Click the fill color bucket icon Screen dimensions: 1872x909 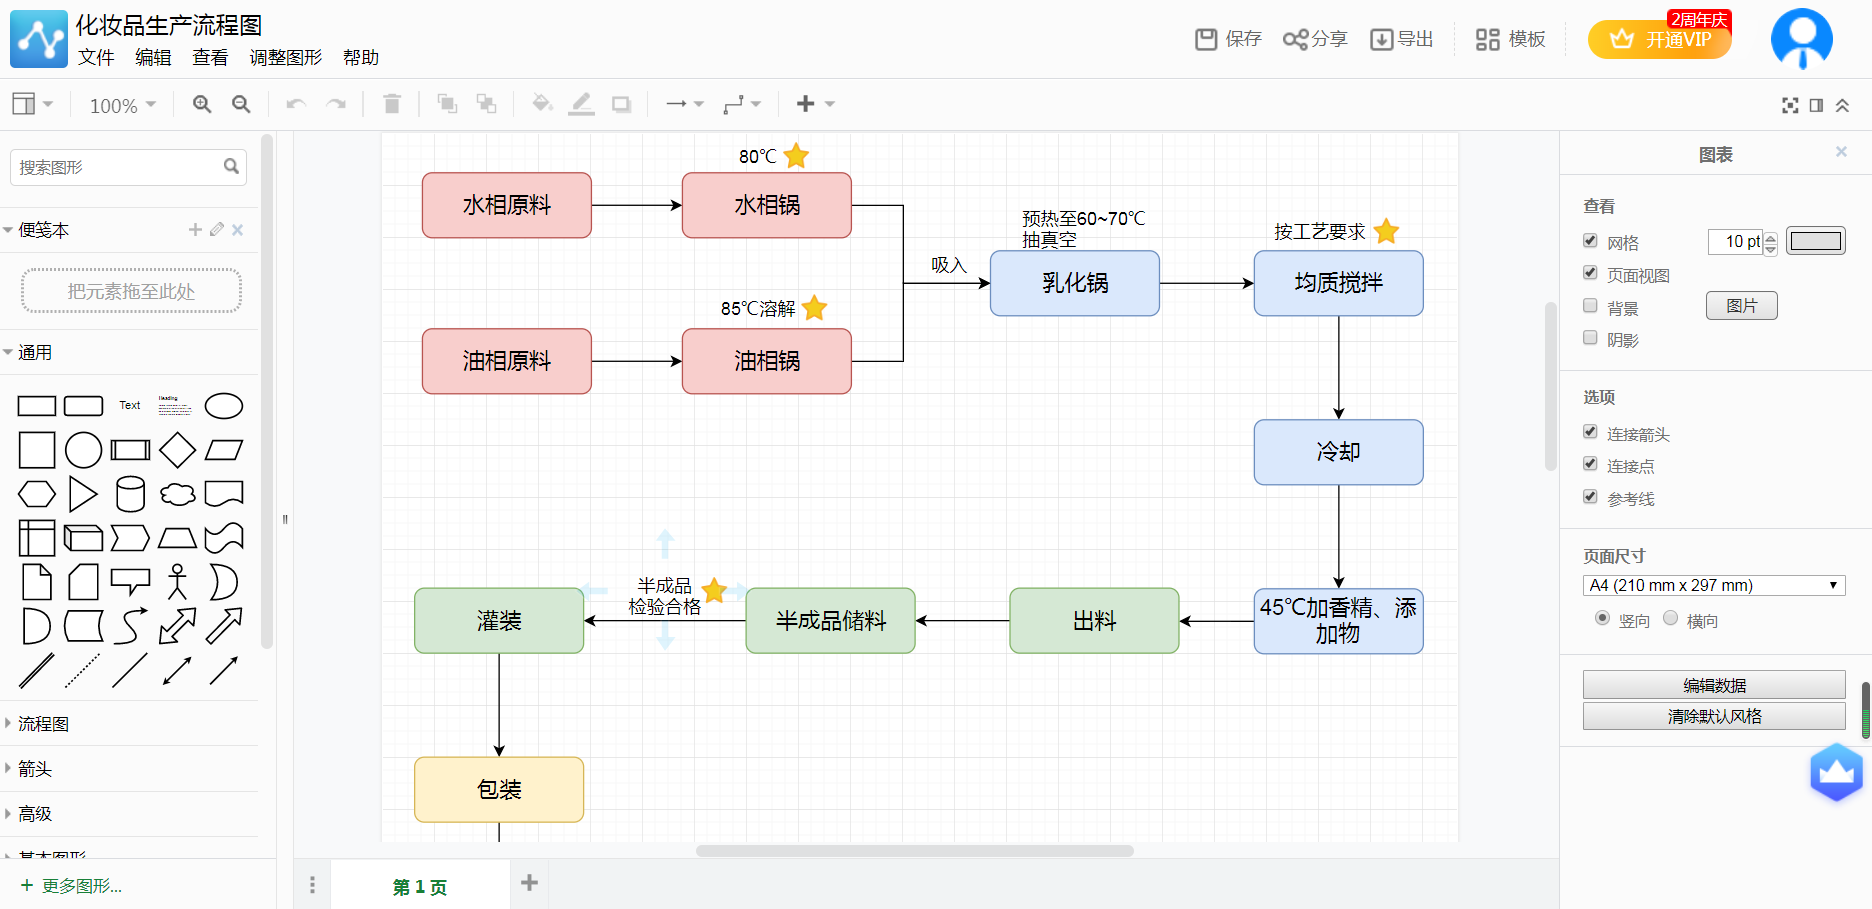[x=542, y=104]
